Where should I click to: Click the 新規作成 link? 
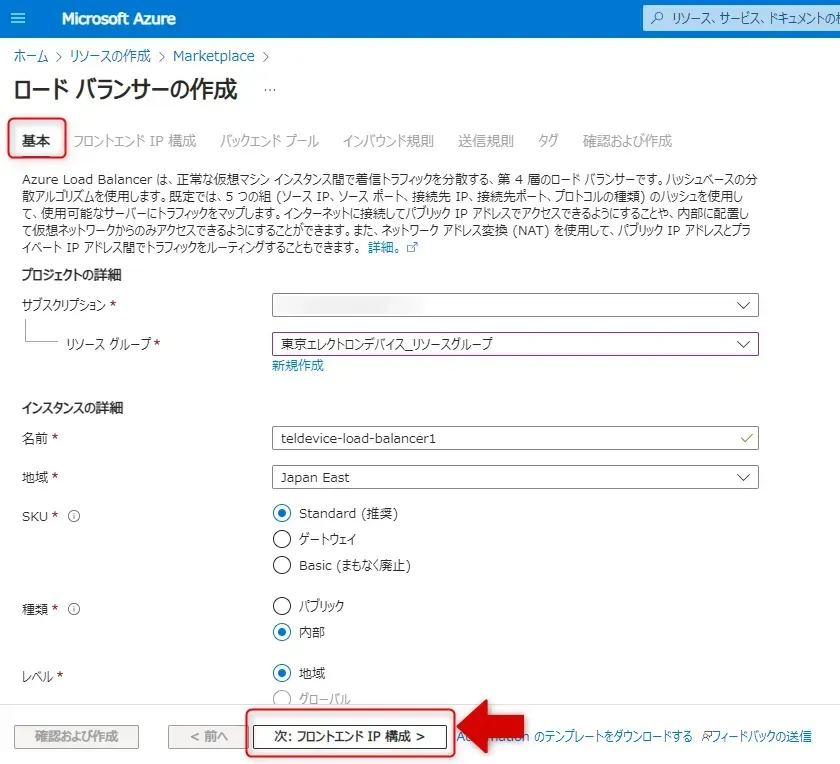click(298, 366)
